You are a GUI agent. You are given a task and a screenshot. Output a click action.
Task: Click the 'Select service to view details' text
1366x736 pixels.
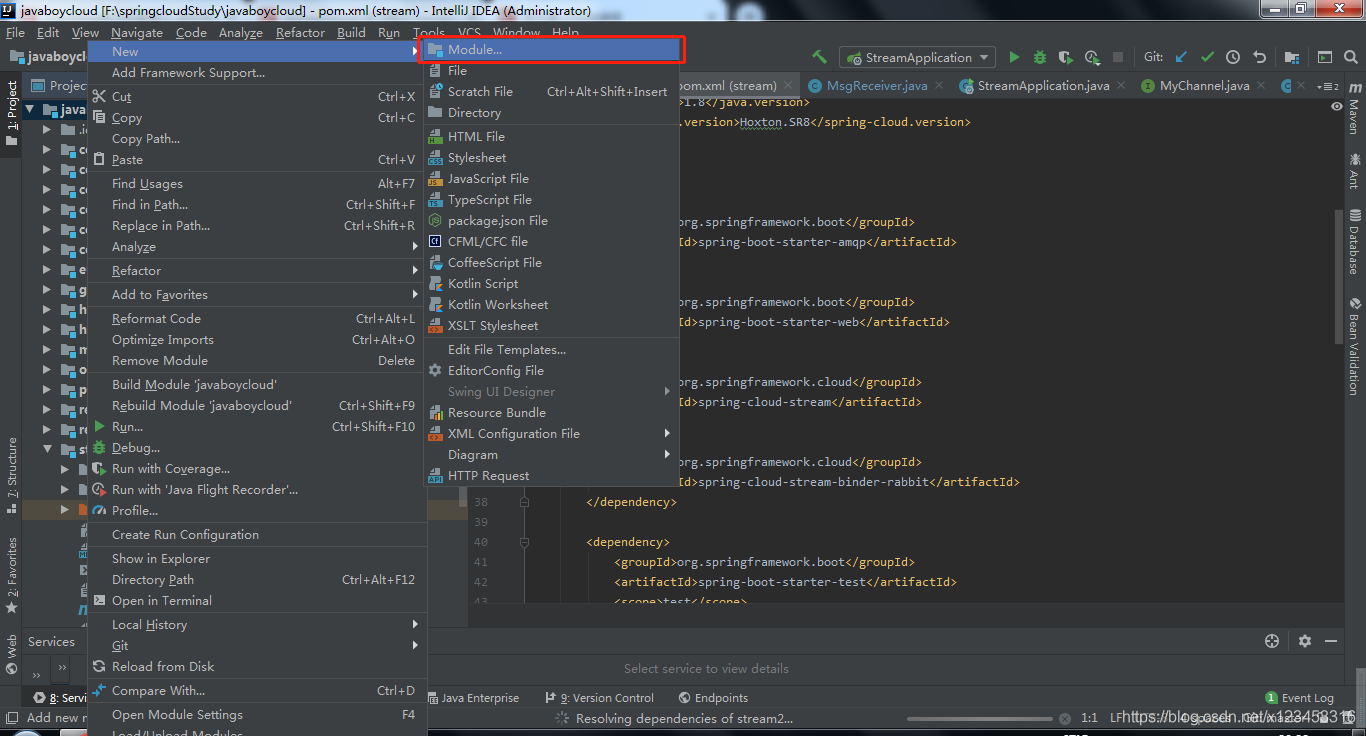pos(706,668)
